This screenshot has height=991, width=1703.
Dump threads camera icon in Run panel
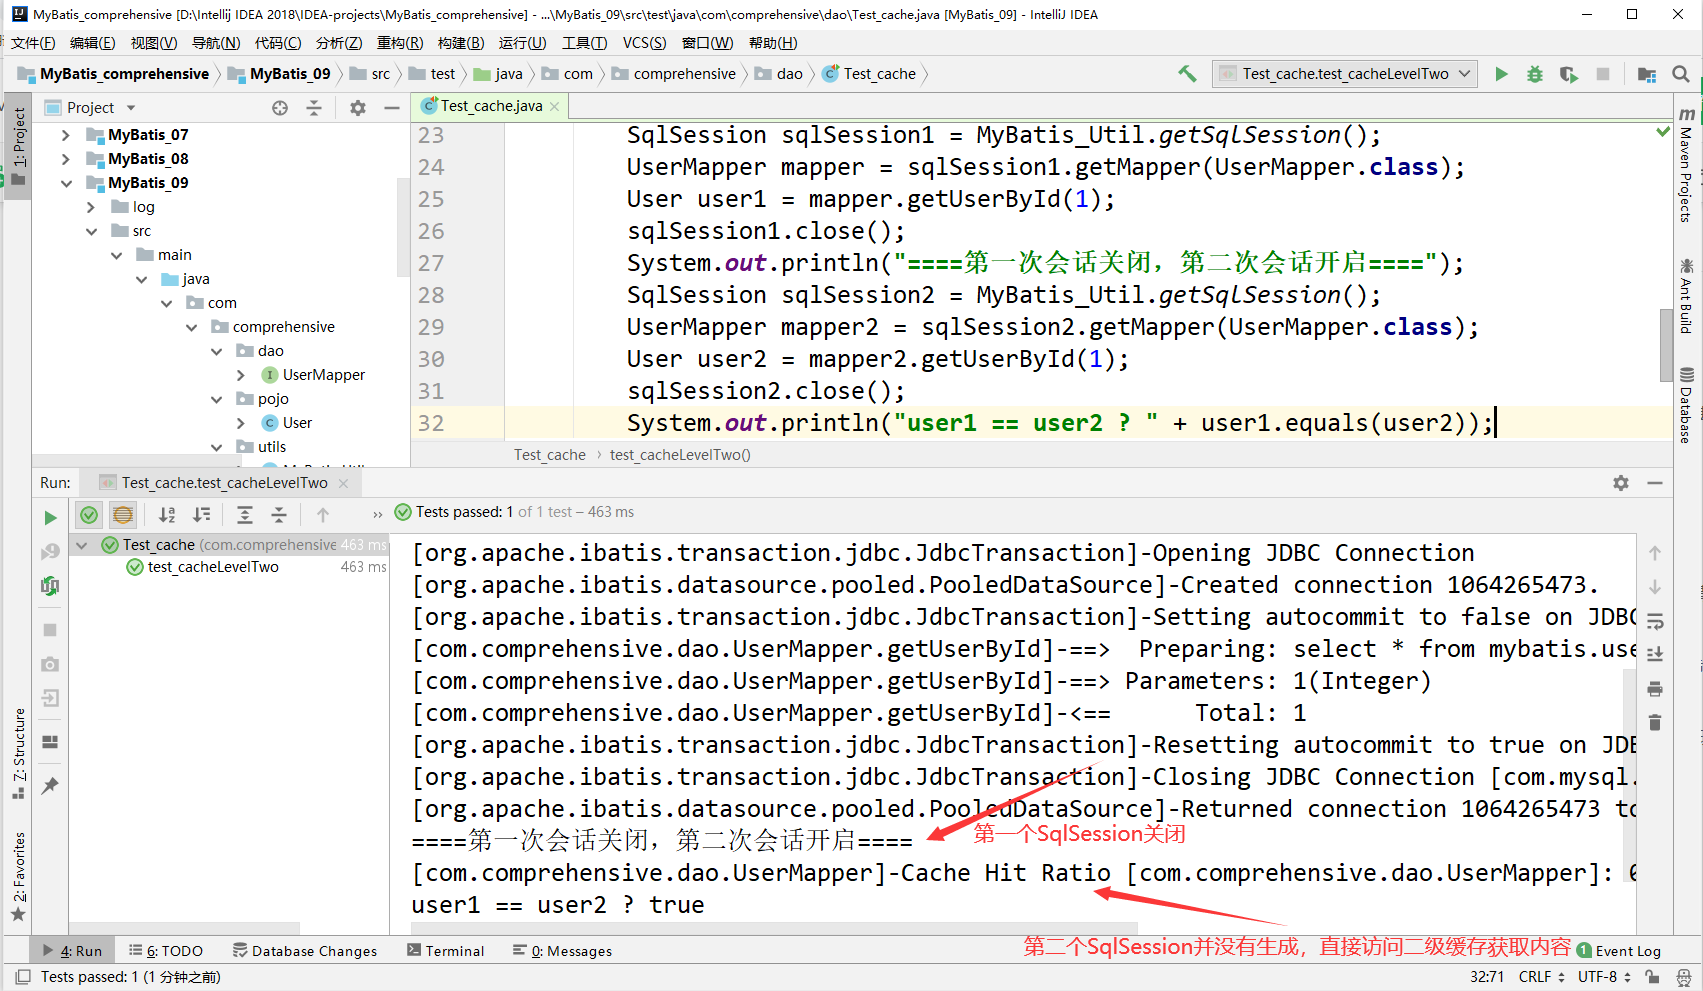[50, 664]
